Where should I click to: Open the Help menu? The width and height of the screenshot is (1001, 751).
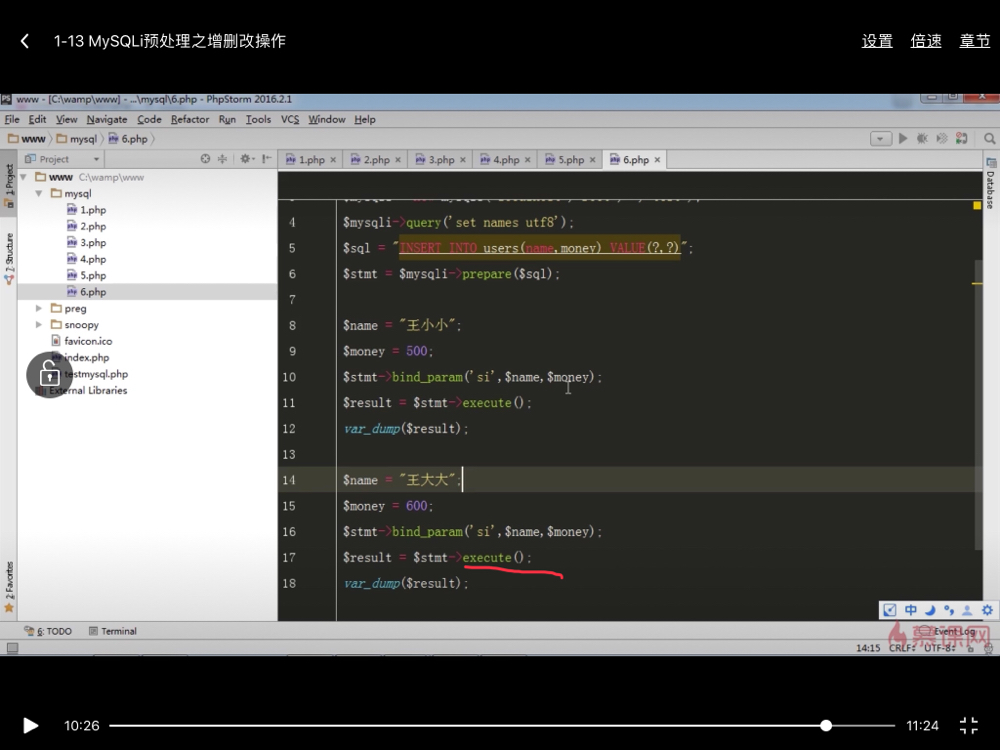click(365, 119)
